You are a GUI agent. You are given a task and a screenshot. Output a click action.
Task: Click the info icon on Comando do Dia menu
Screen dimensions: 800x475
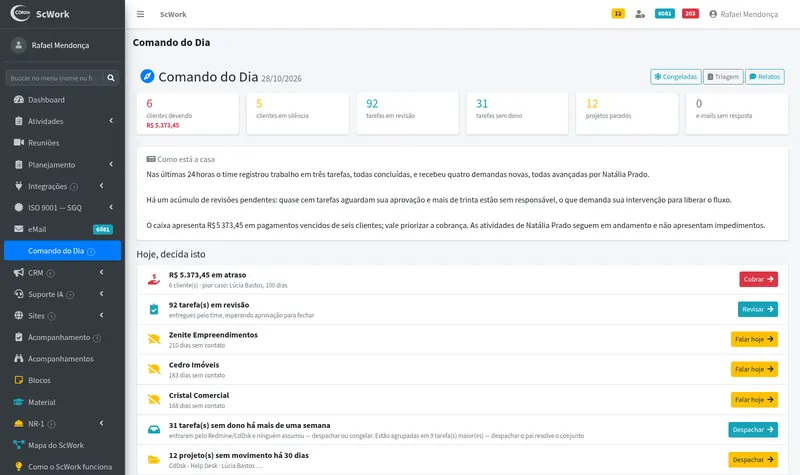pyautogui.click(x=91, y=252)
